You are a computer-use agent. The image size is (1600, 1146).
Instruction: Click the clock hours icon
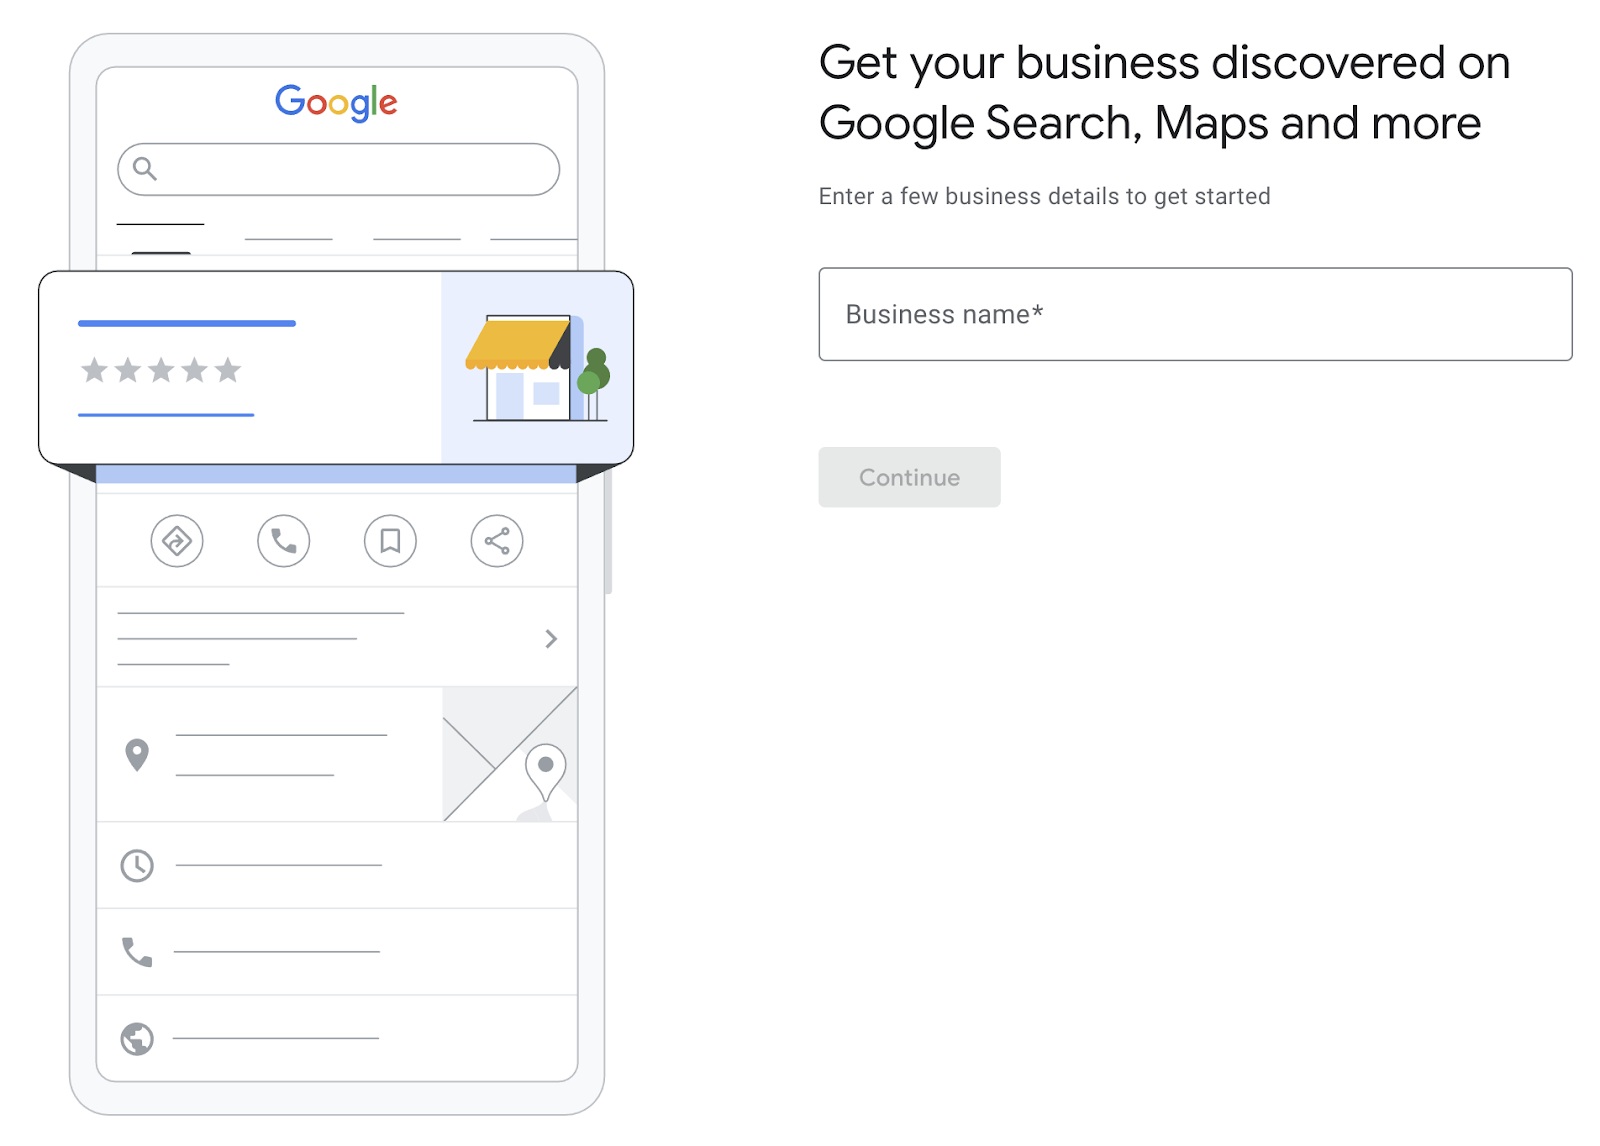pyautogui.click(x=137, y=865)
